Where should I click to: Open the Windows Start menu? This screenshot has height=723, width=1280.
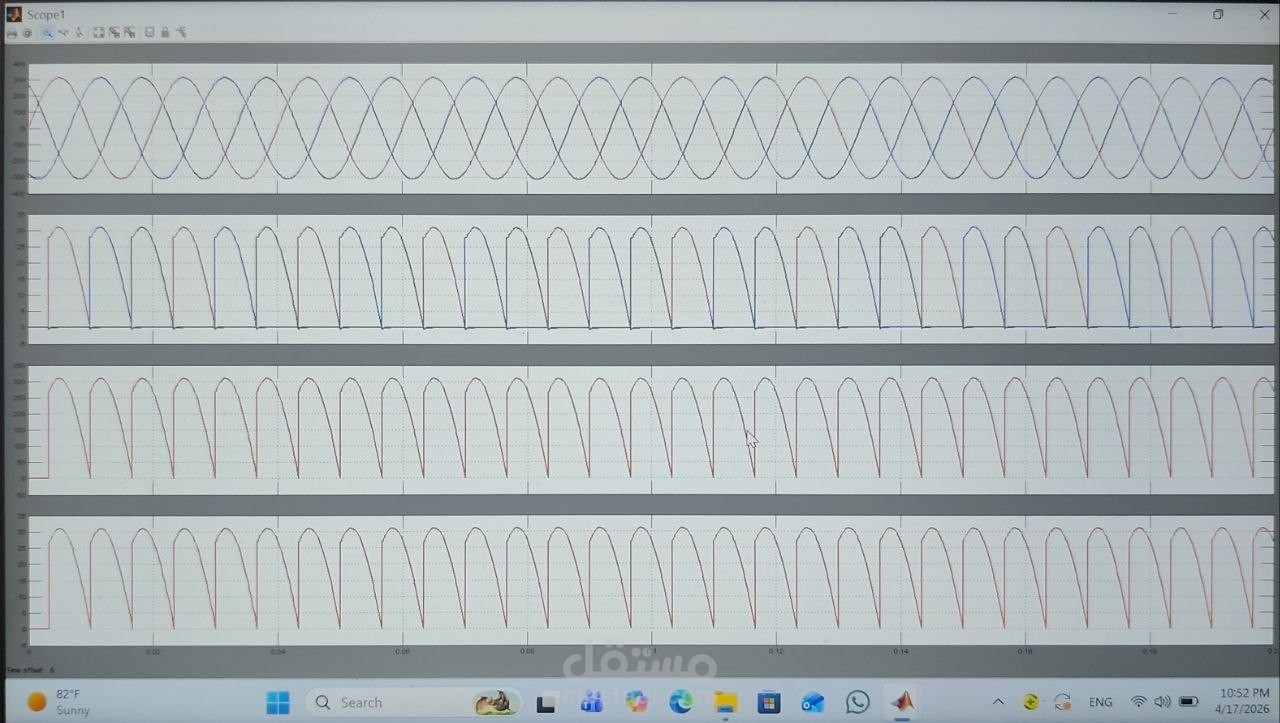278,702
